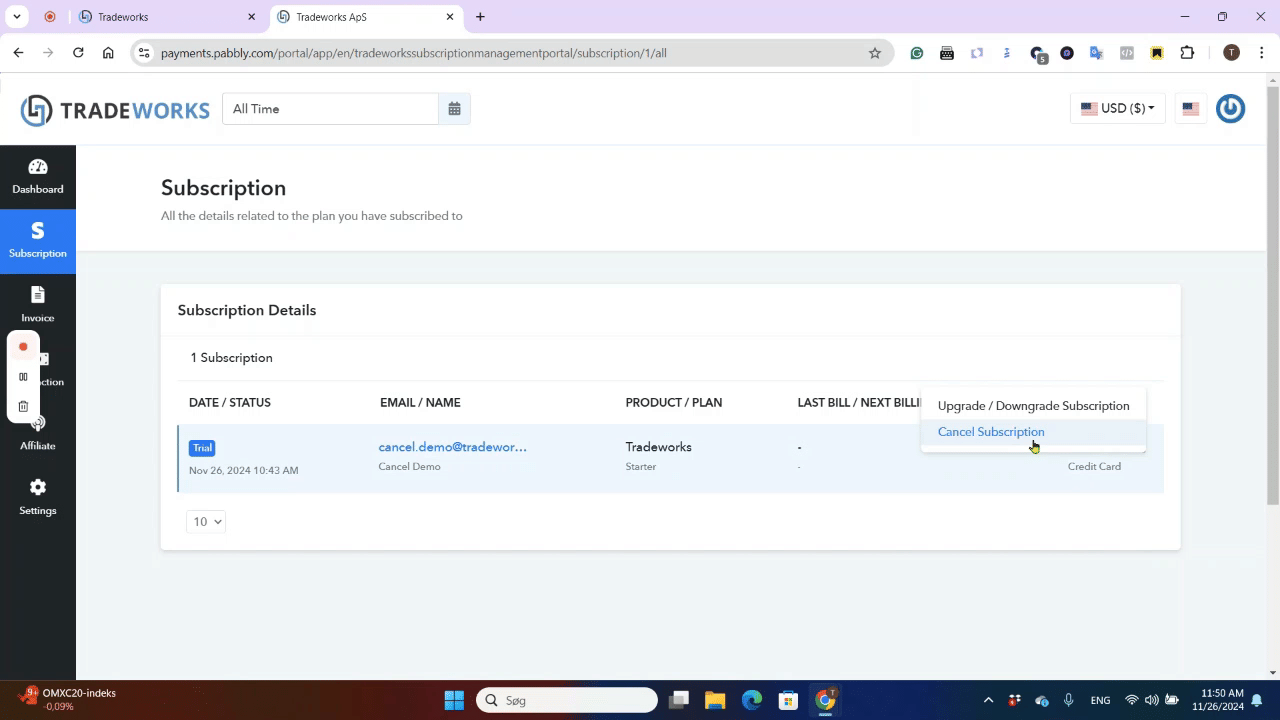The image size is (1280, 720).
Task: Click the taskbar search box Søg
Action: 567,700
